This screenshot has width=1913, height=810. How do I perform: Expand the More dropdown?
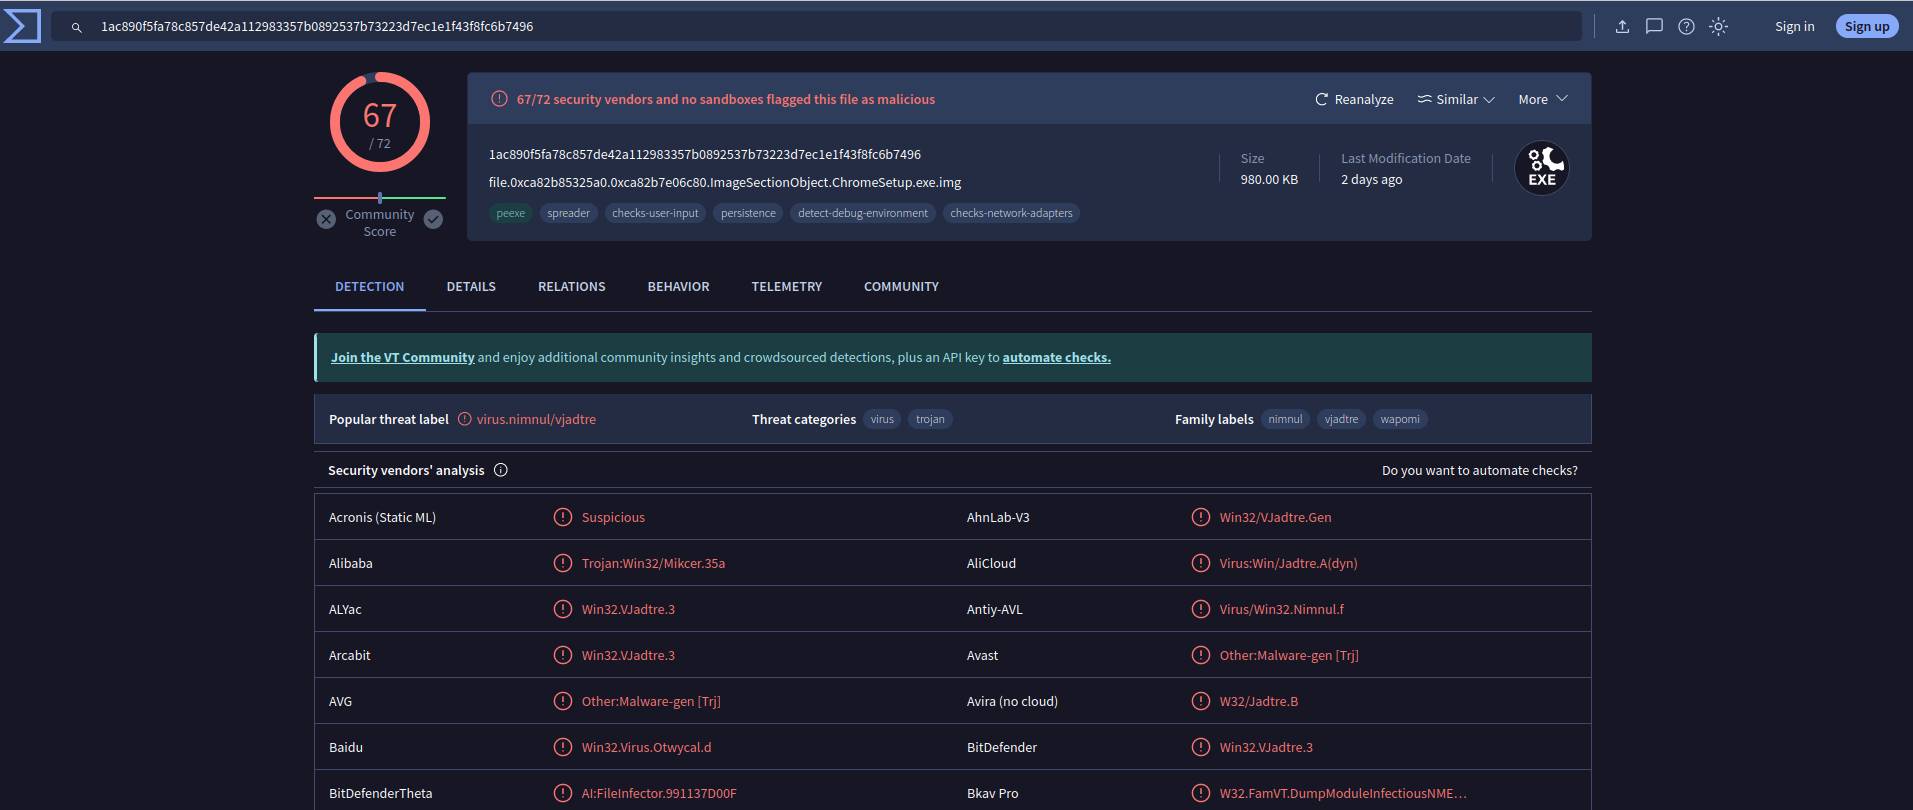(x=1543, y=99)
